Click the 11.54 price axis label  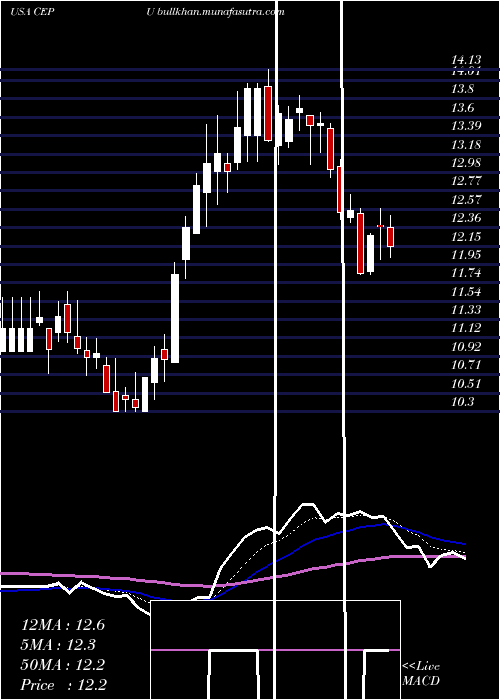[466, 292]
